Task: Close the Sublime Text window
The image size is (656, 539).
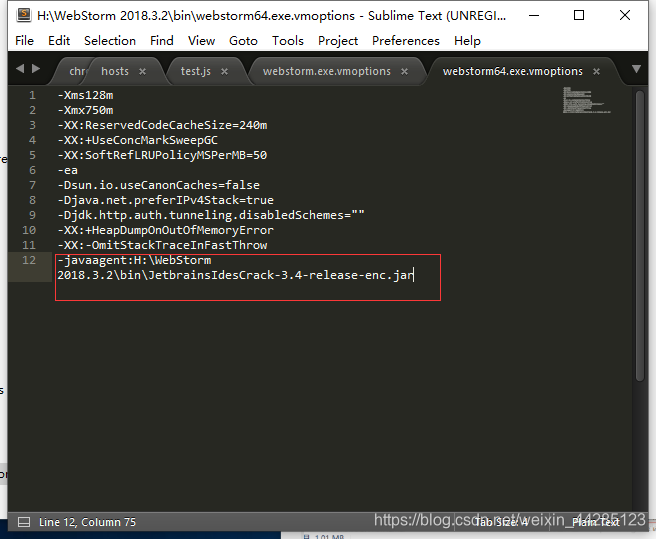Action: coord(625,15)
